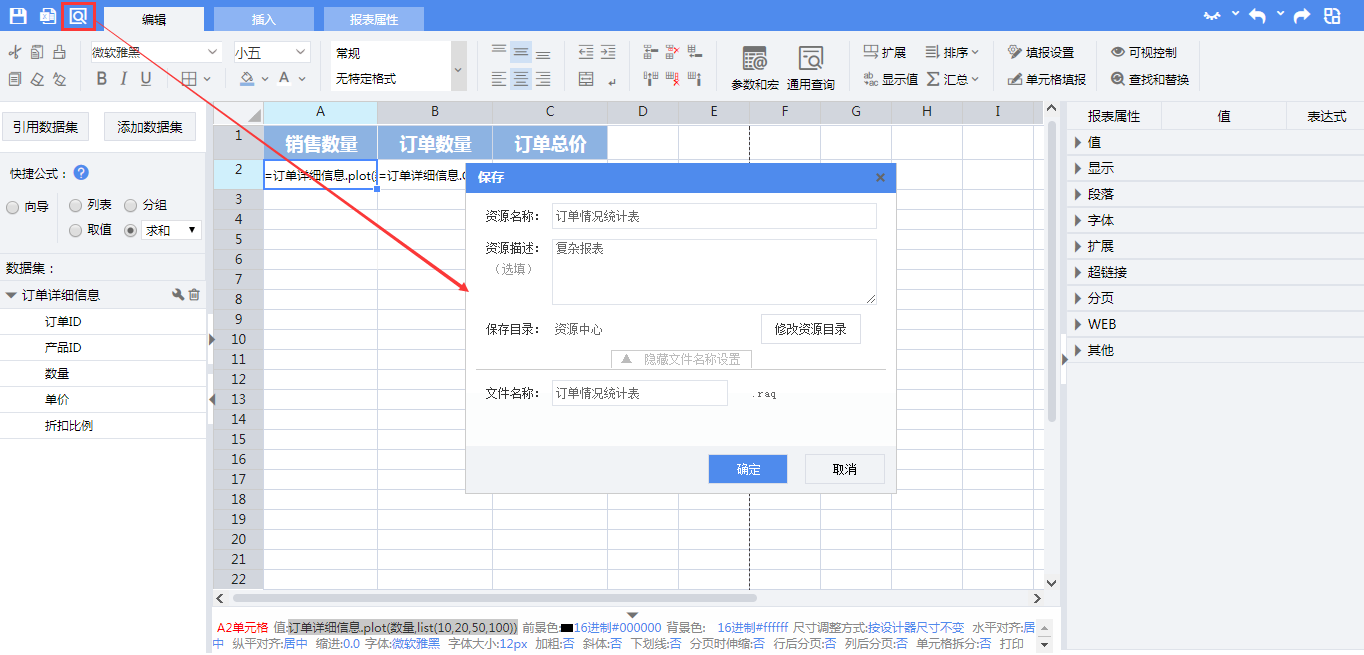
Task: Select the 分组 radio button
Action: coord(131,205)
